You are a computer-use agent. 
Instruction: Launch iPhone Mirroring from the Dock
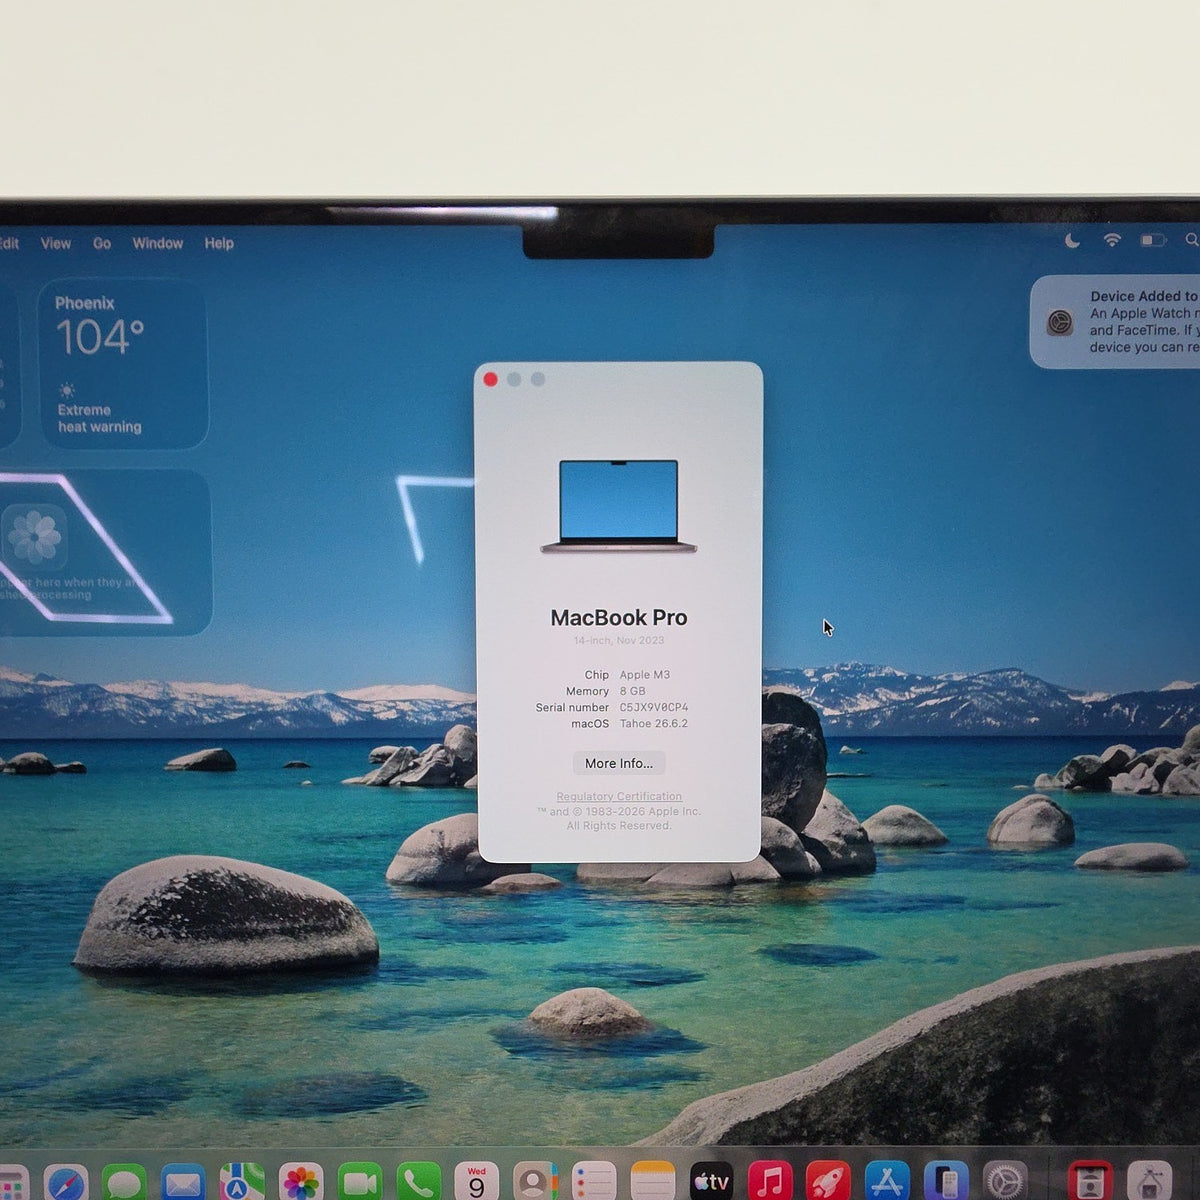[x=946, y=1184]
